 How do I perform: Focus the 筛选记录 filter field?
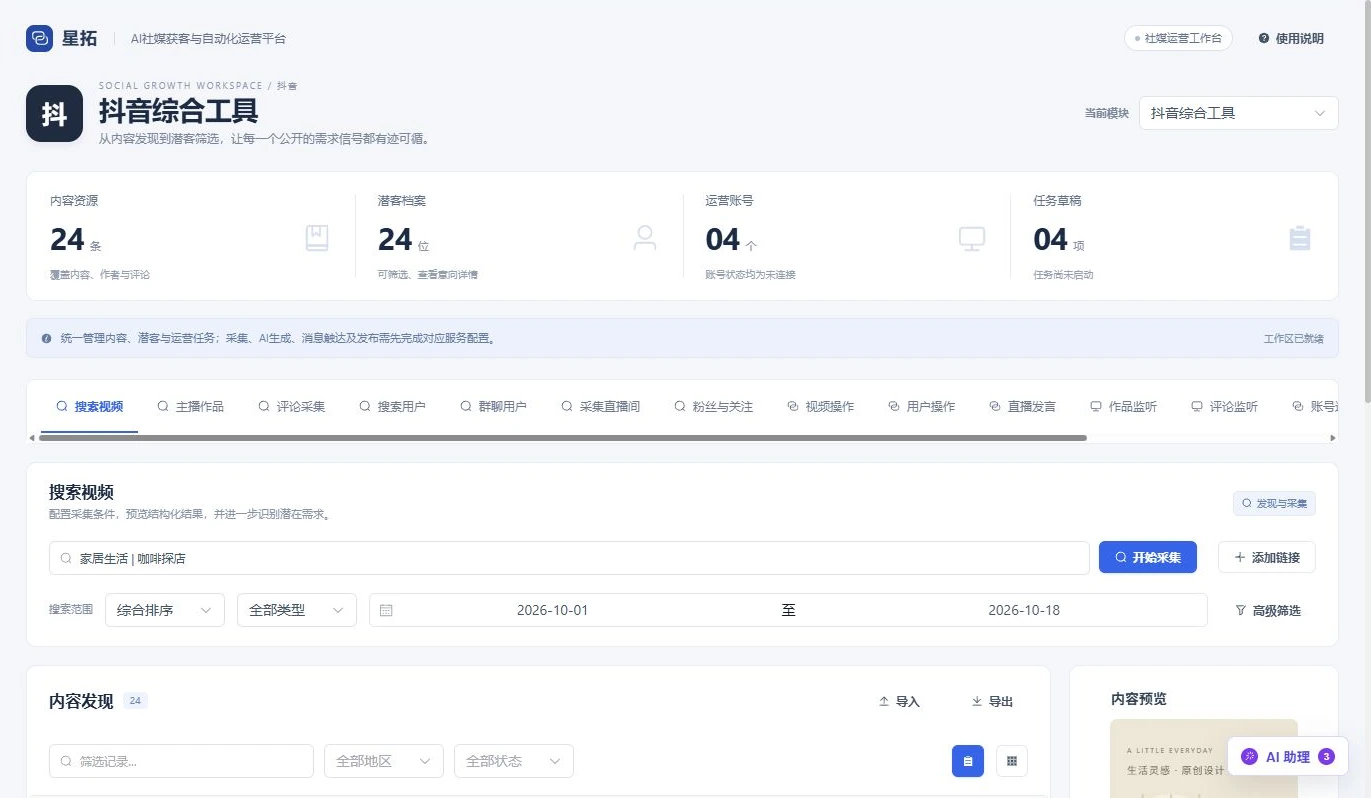(181, 761)
